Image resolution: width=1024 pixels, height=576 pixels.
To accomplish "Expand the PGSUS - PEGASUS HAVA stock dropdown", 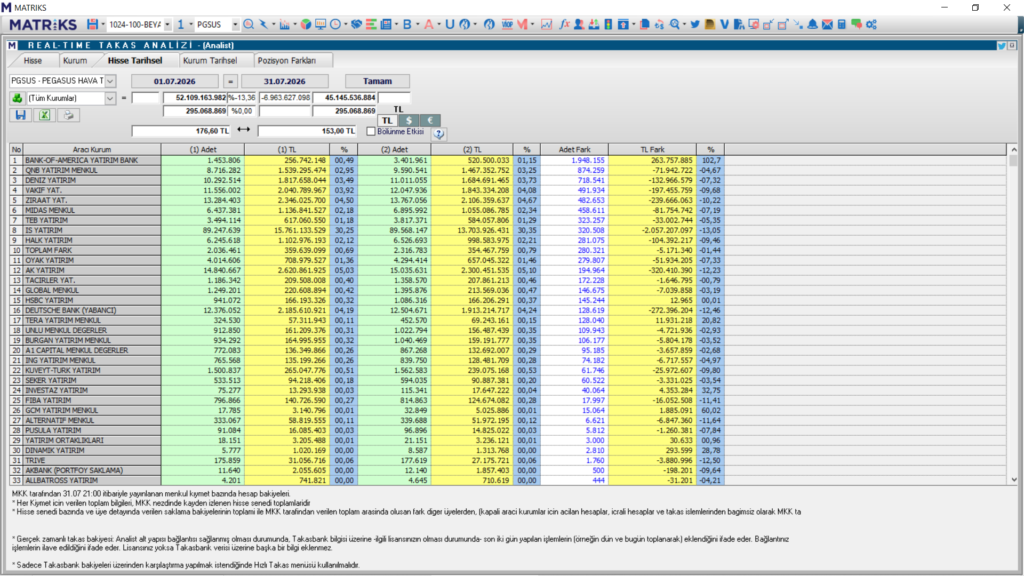I will pyautogui.click(x=110, y=81).
